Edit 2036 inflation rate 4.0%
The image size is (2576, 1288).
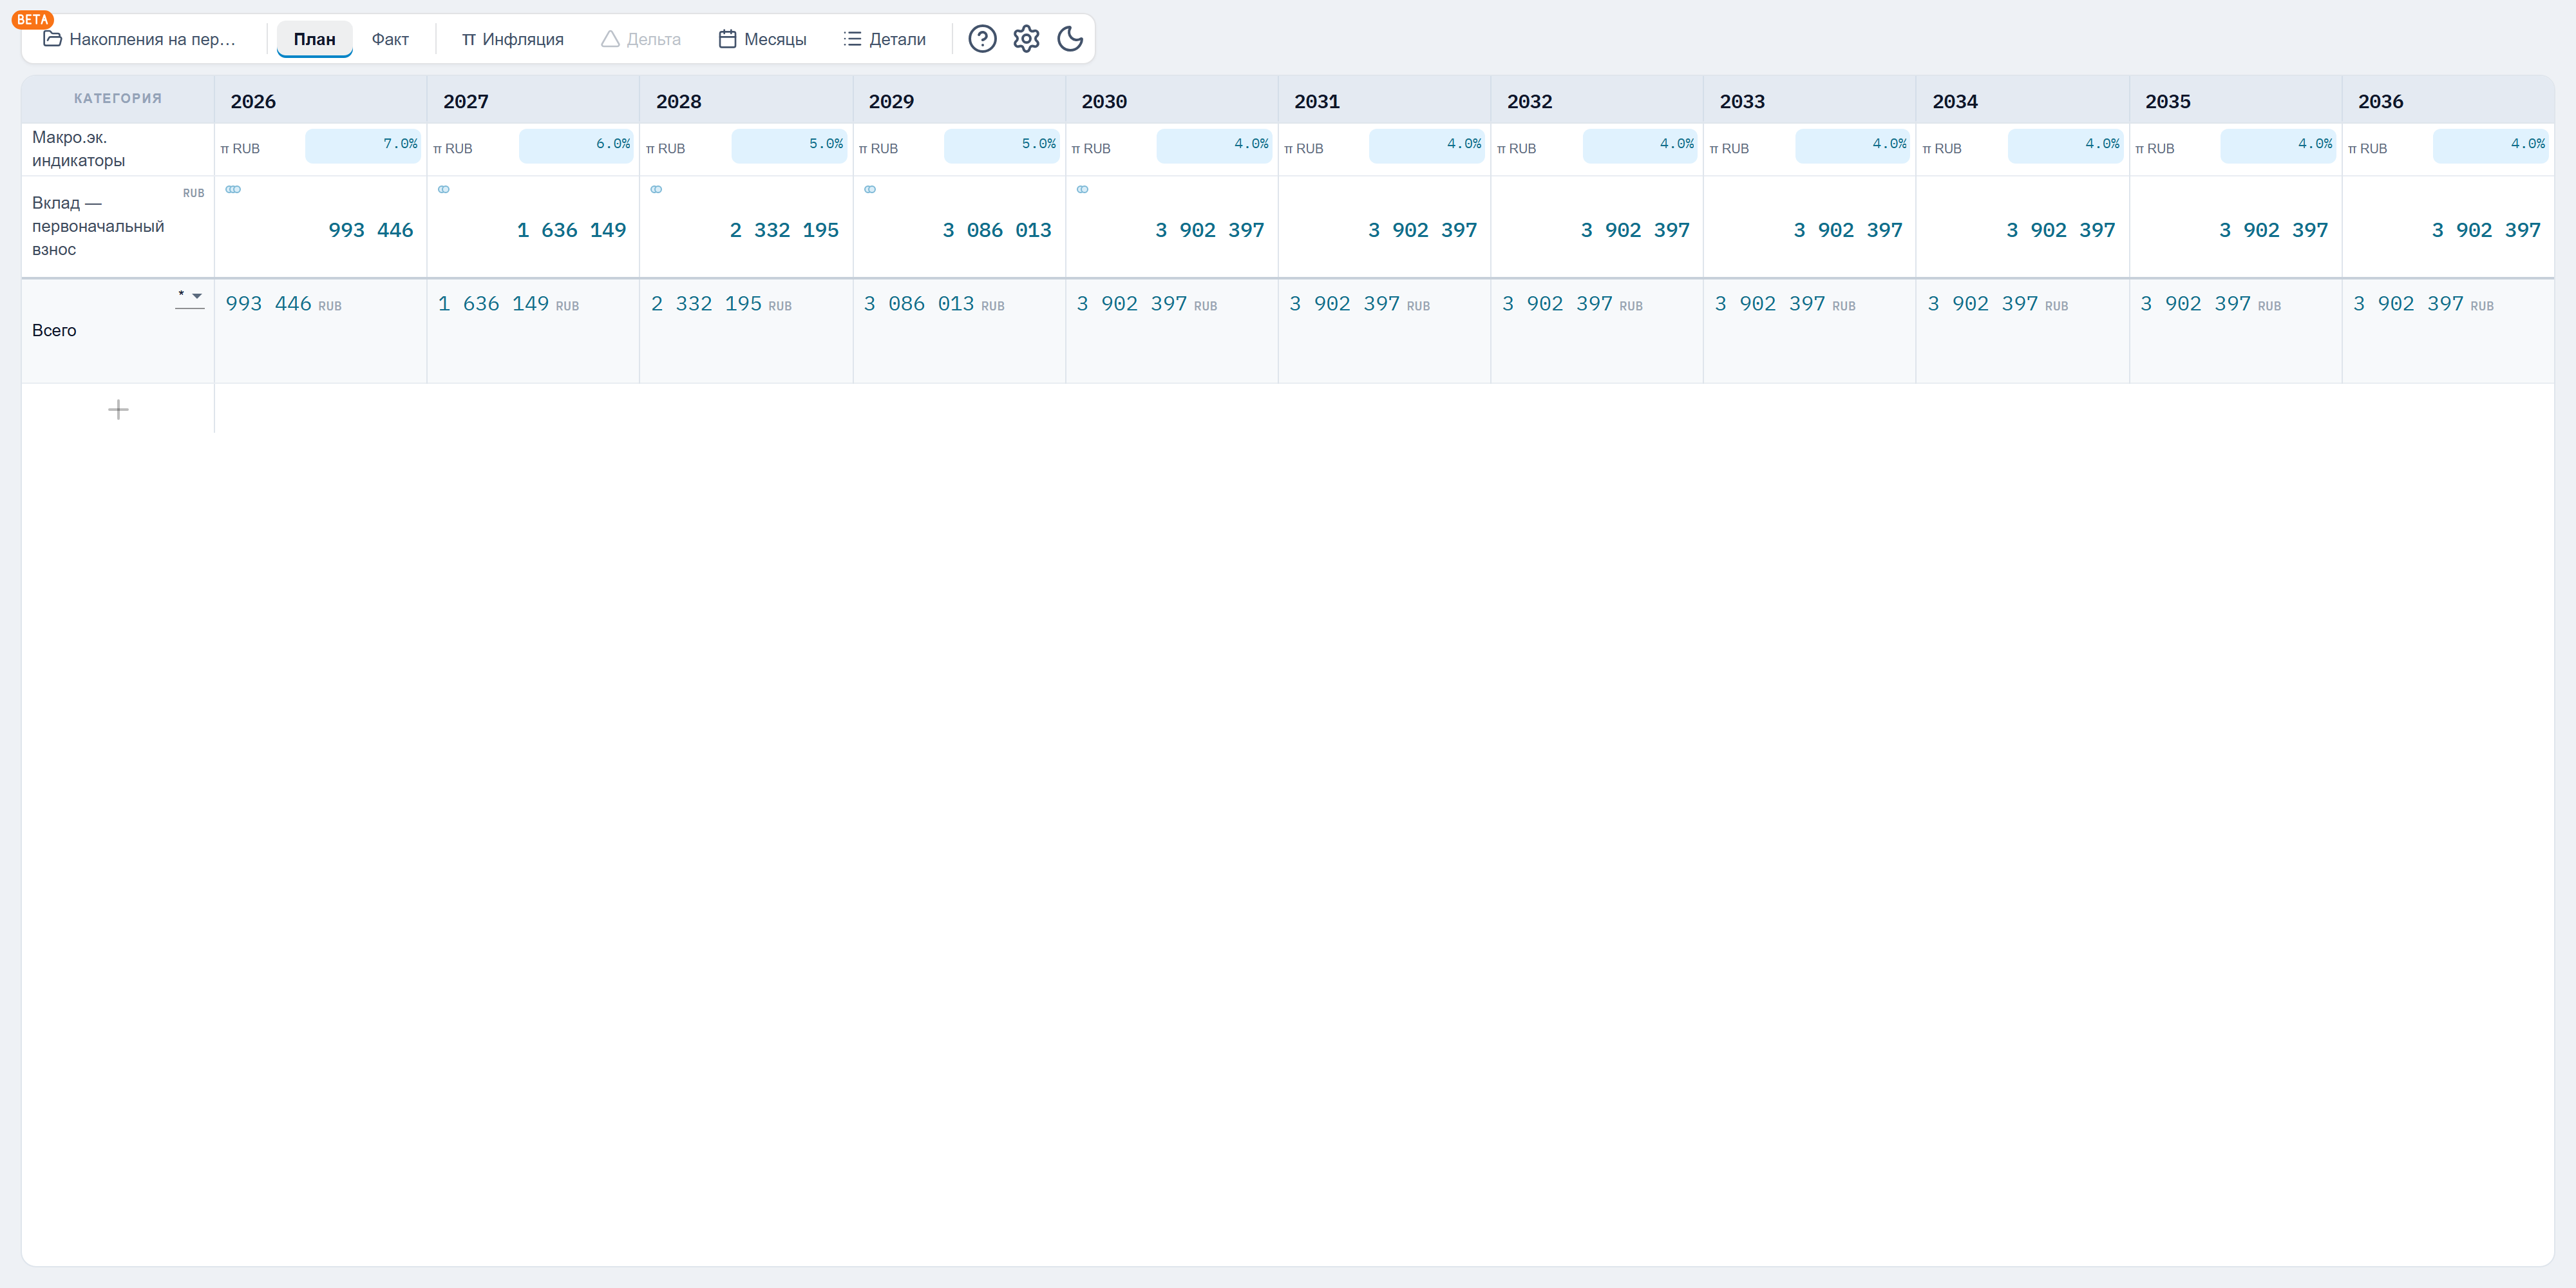[2491, 145]
